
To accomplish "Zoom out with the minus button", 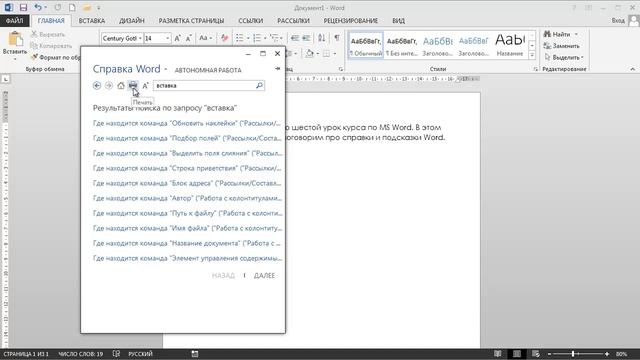I will 549,354.
